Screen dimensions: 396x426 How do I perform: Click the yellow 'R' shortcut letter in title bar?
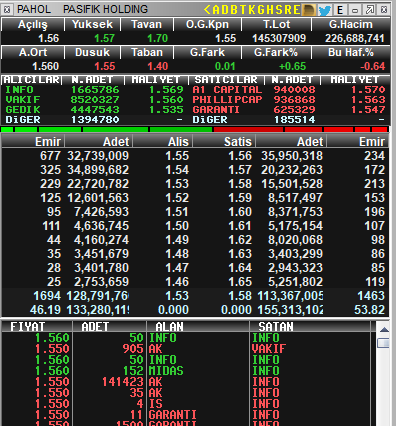point(288,10)
